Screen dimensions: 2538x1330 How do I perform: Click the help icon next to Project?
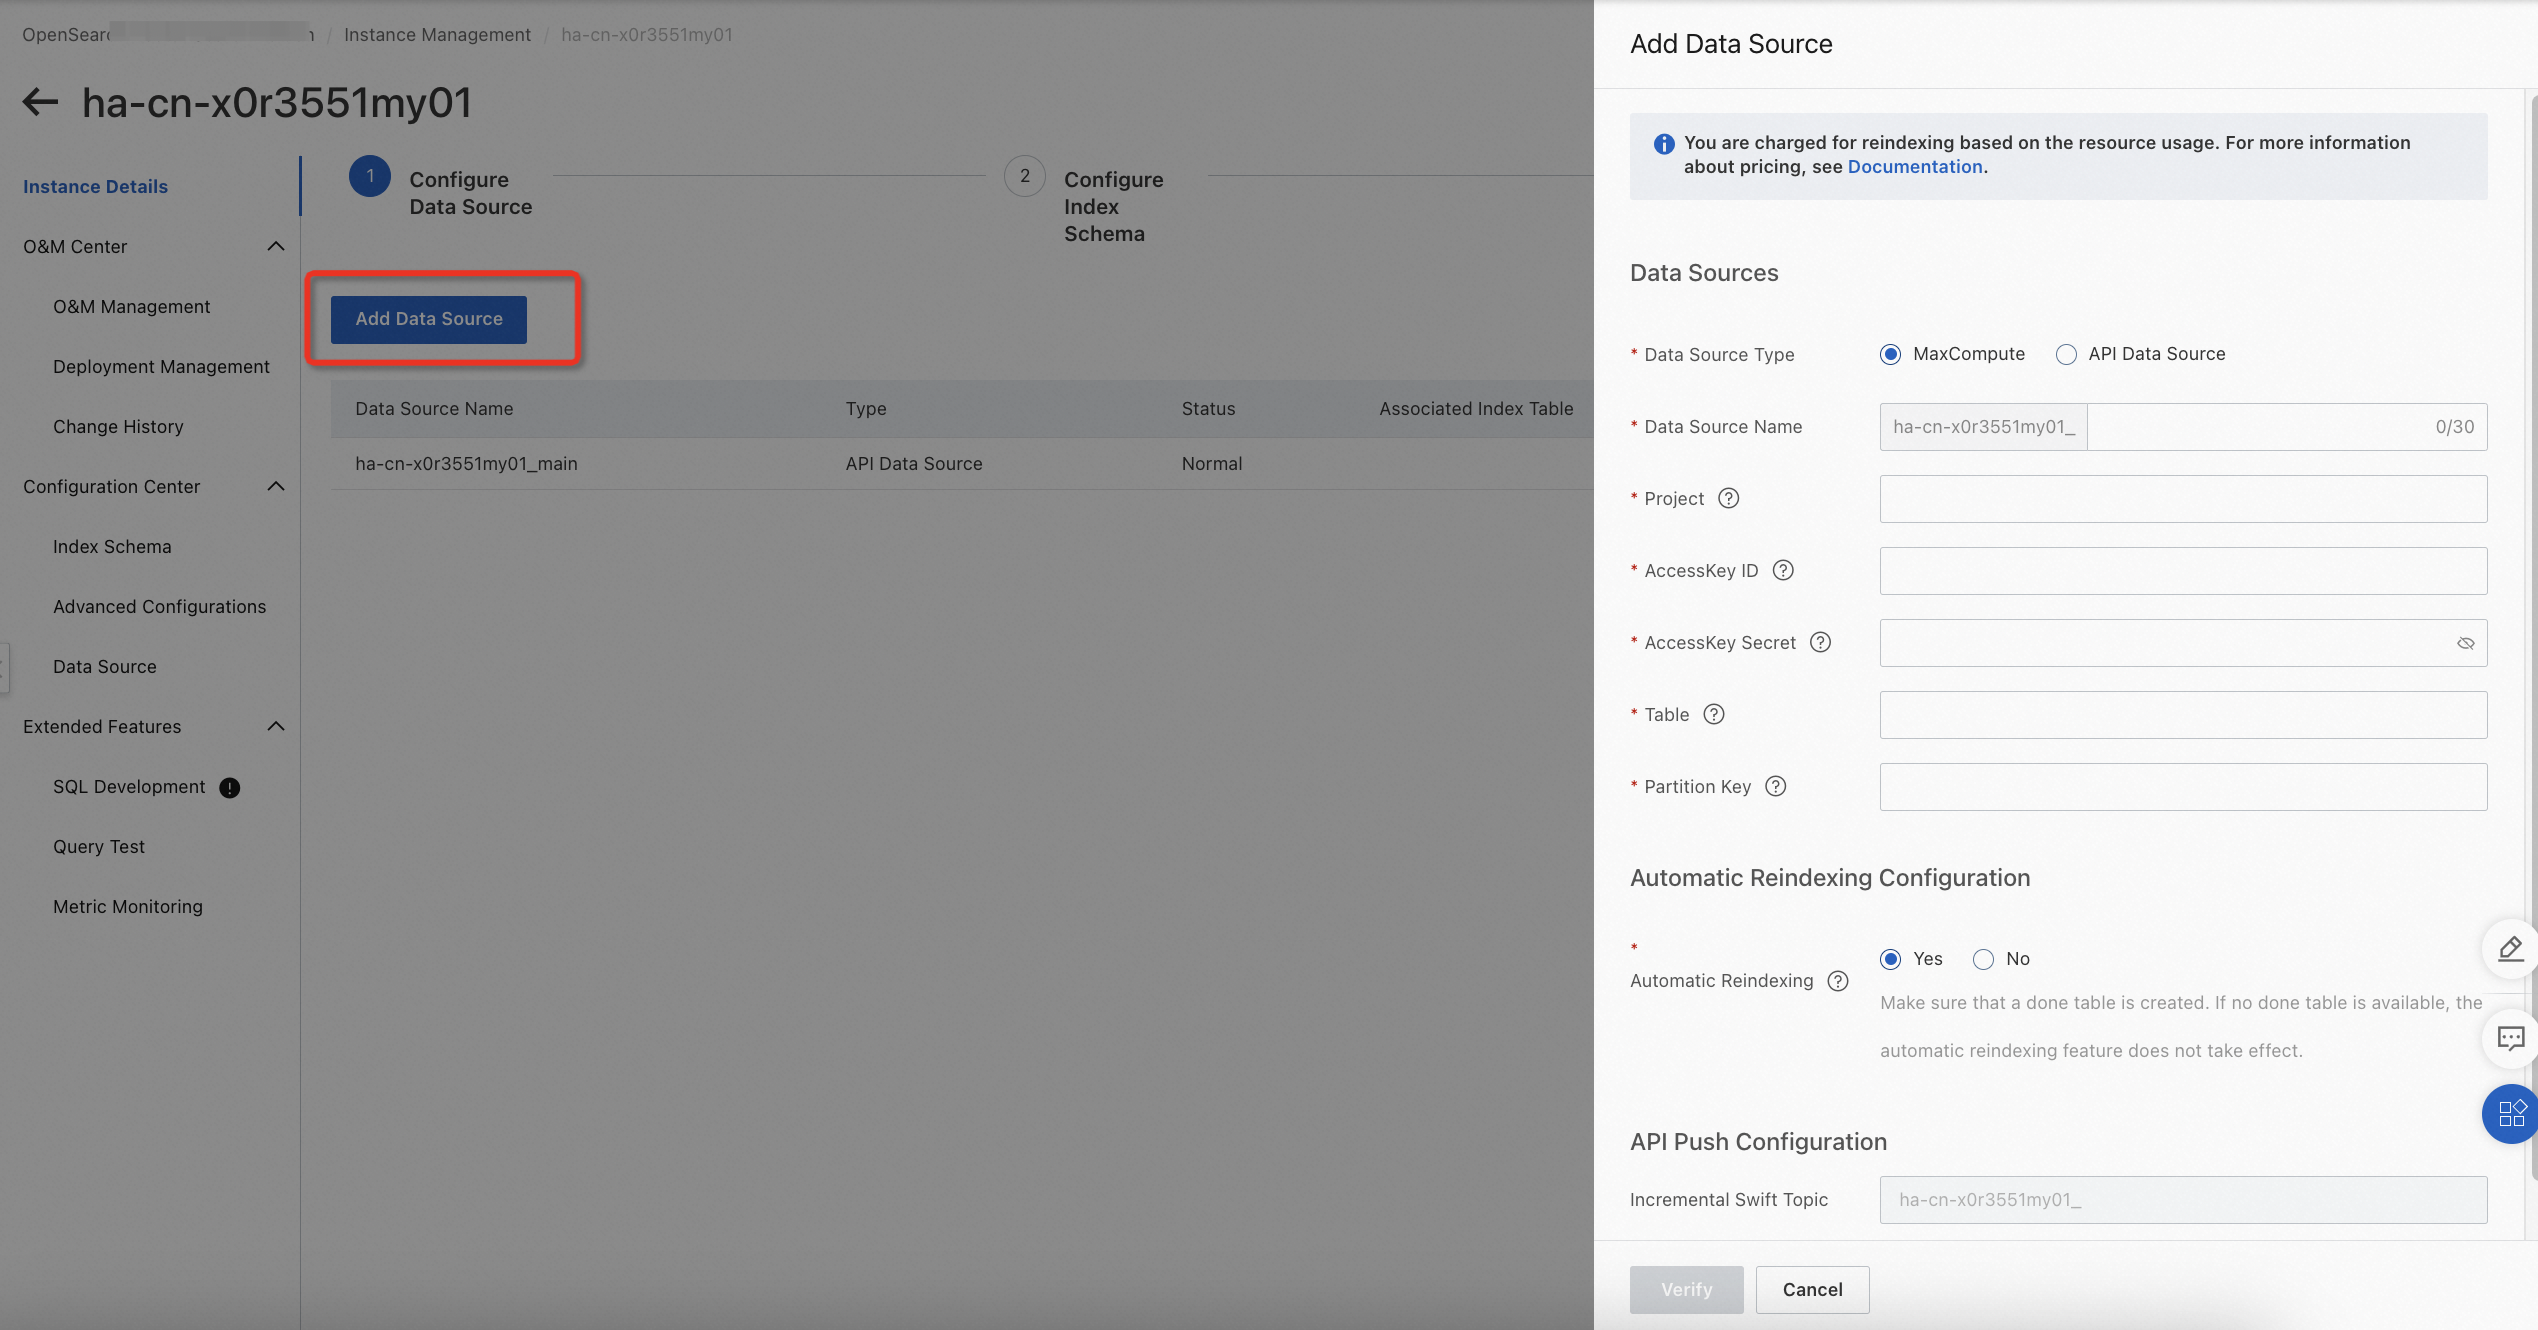[x=1728, y=498]
